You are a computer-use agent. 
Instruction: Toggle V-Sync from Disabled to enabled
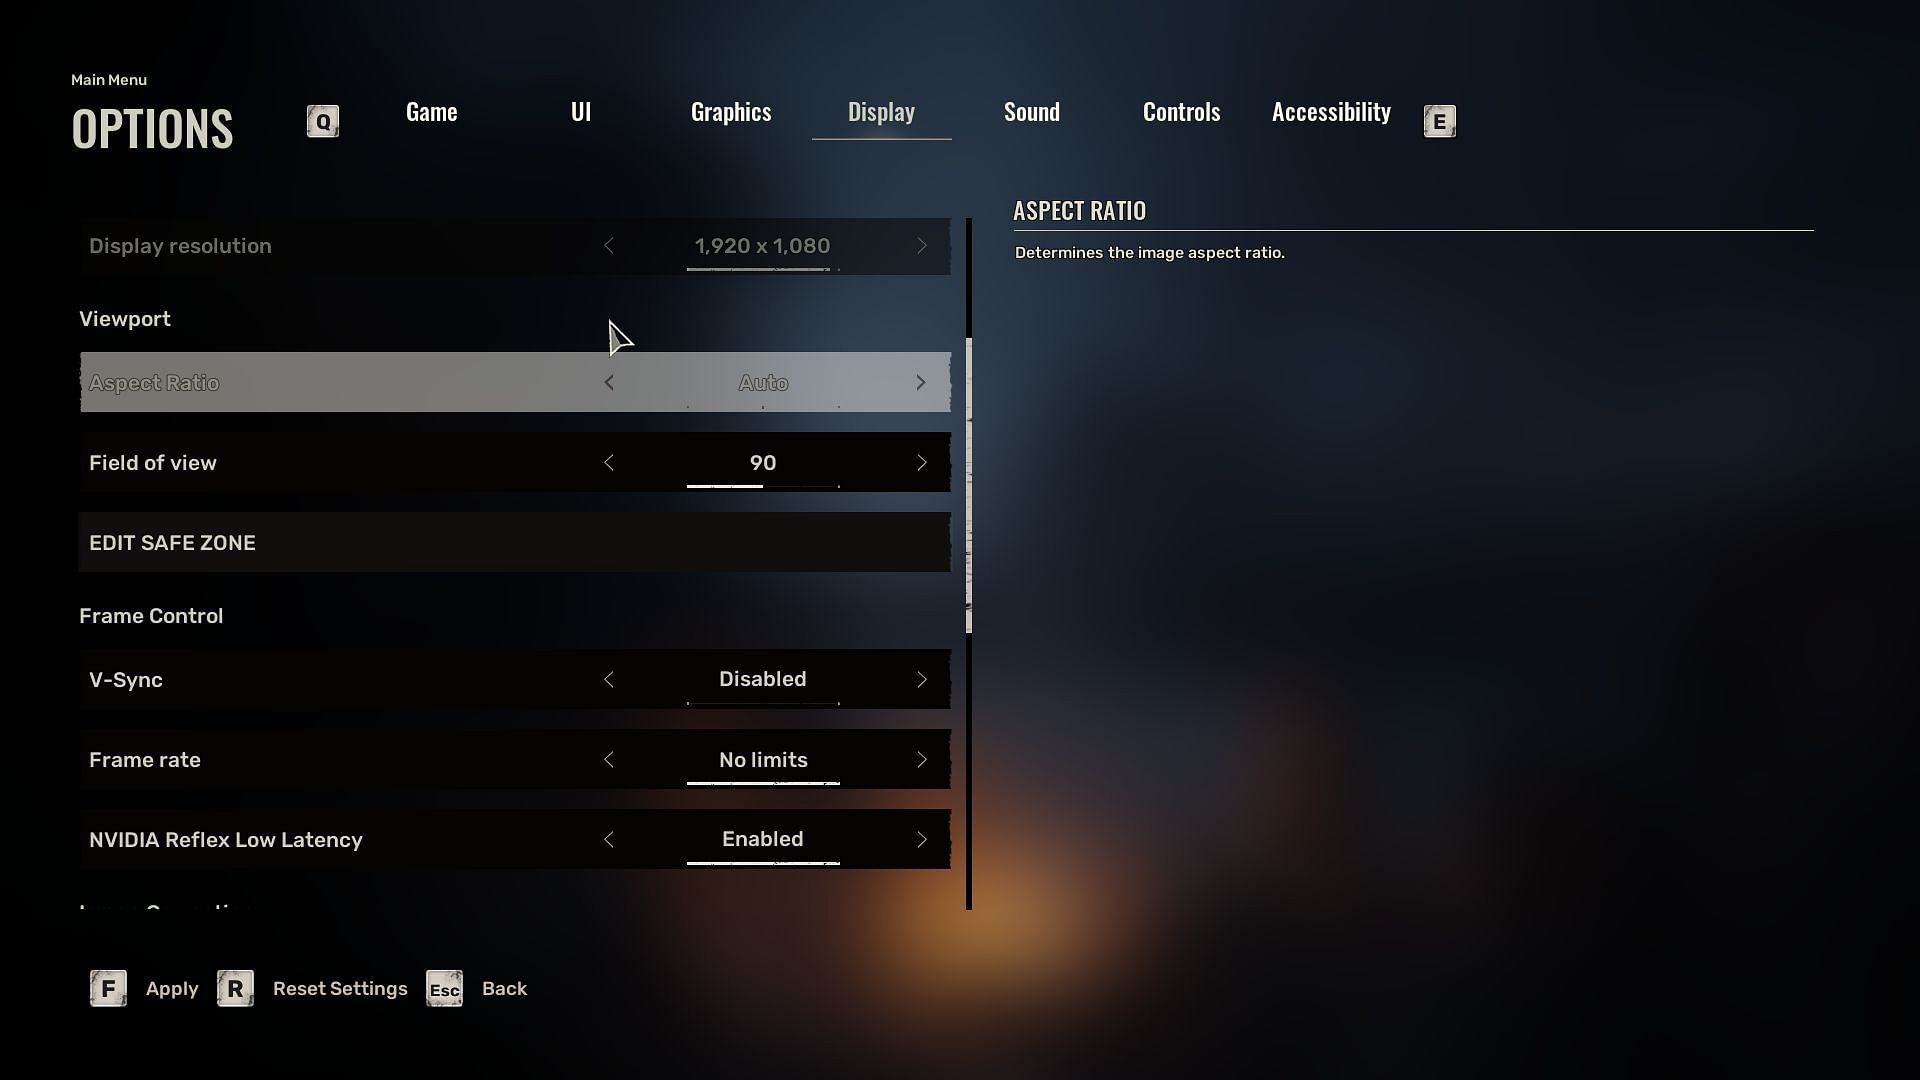pyautogui.click(x=920, y=679)
